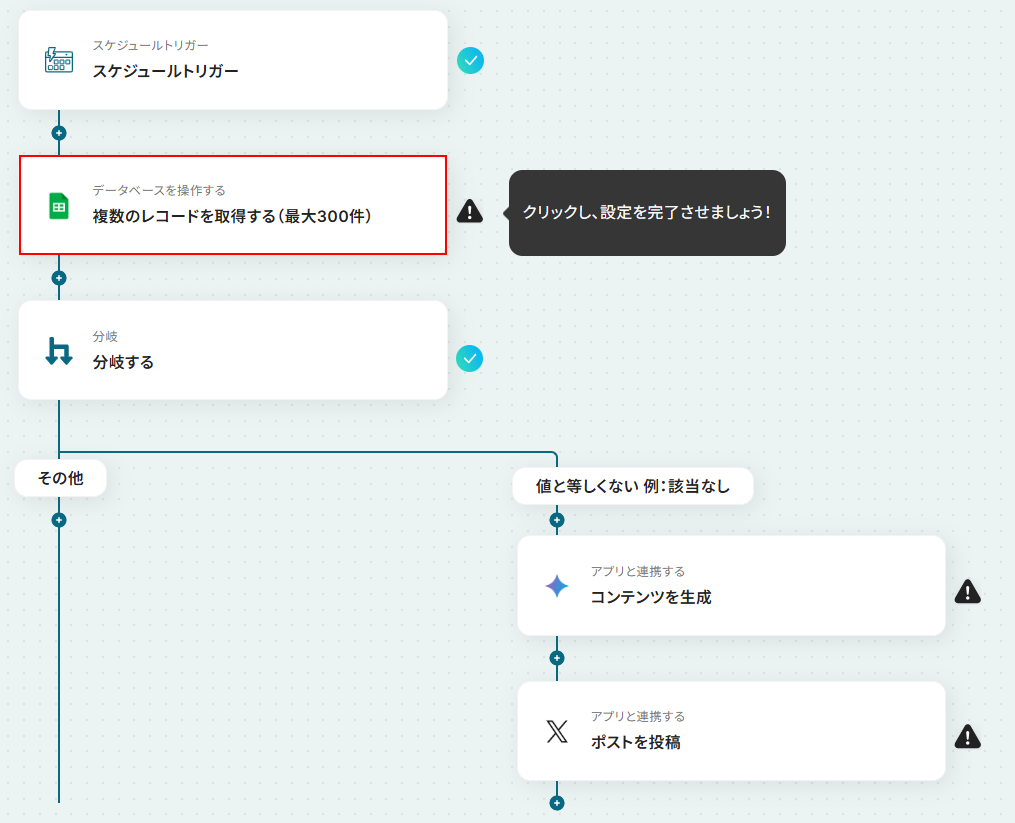The height and width of the screenshot is (823, 1015).
Task: Add step below スケジュールトリガー via plus
Action: pyautogui.click(x=59, y=133)
